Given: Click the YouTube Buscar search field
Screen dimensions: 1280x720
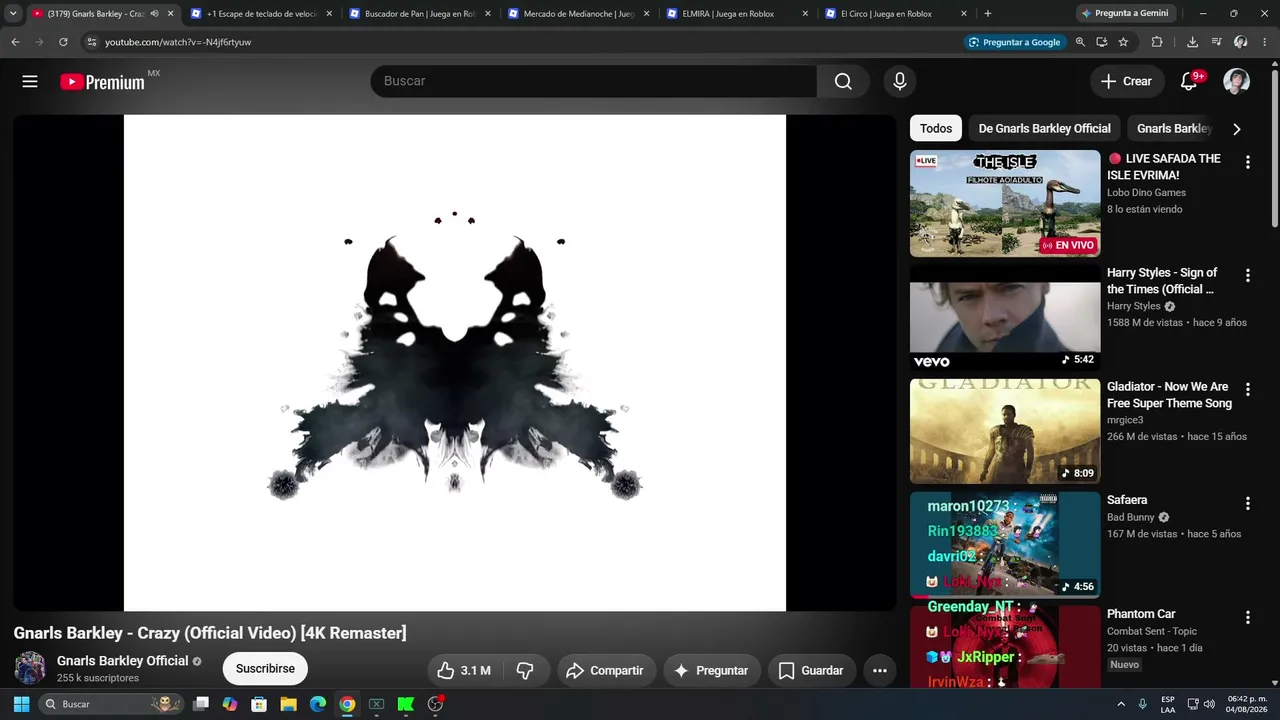Looking at the screenshot, I should pos(594,81).
